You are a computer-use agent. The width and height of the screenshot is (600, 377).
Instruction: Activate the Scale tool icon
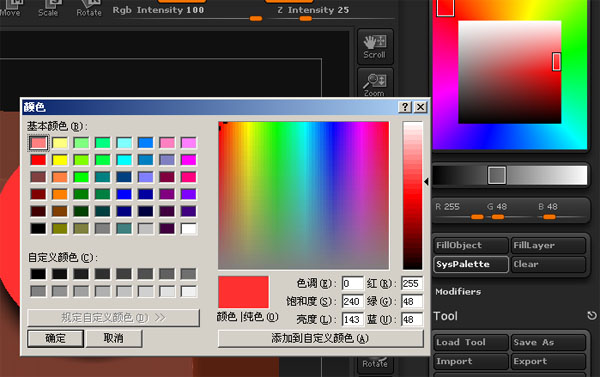(48, 8)
